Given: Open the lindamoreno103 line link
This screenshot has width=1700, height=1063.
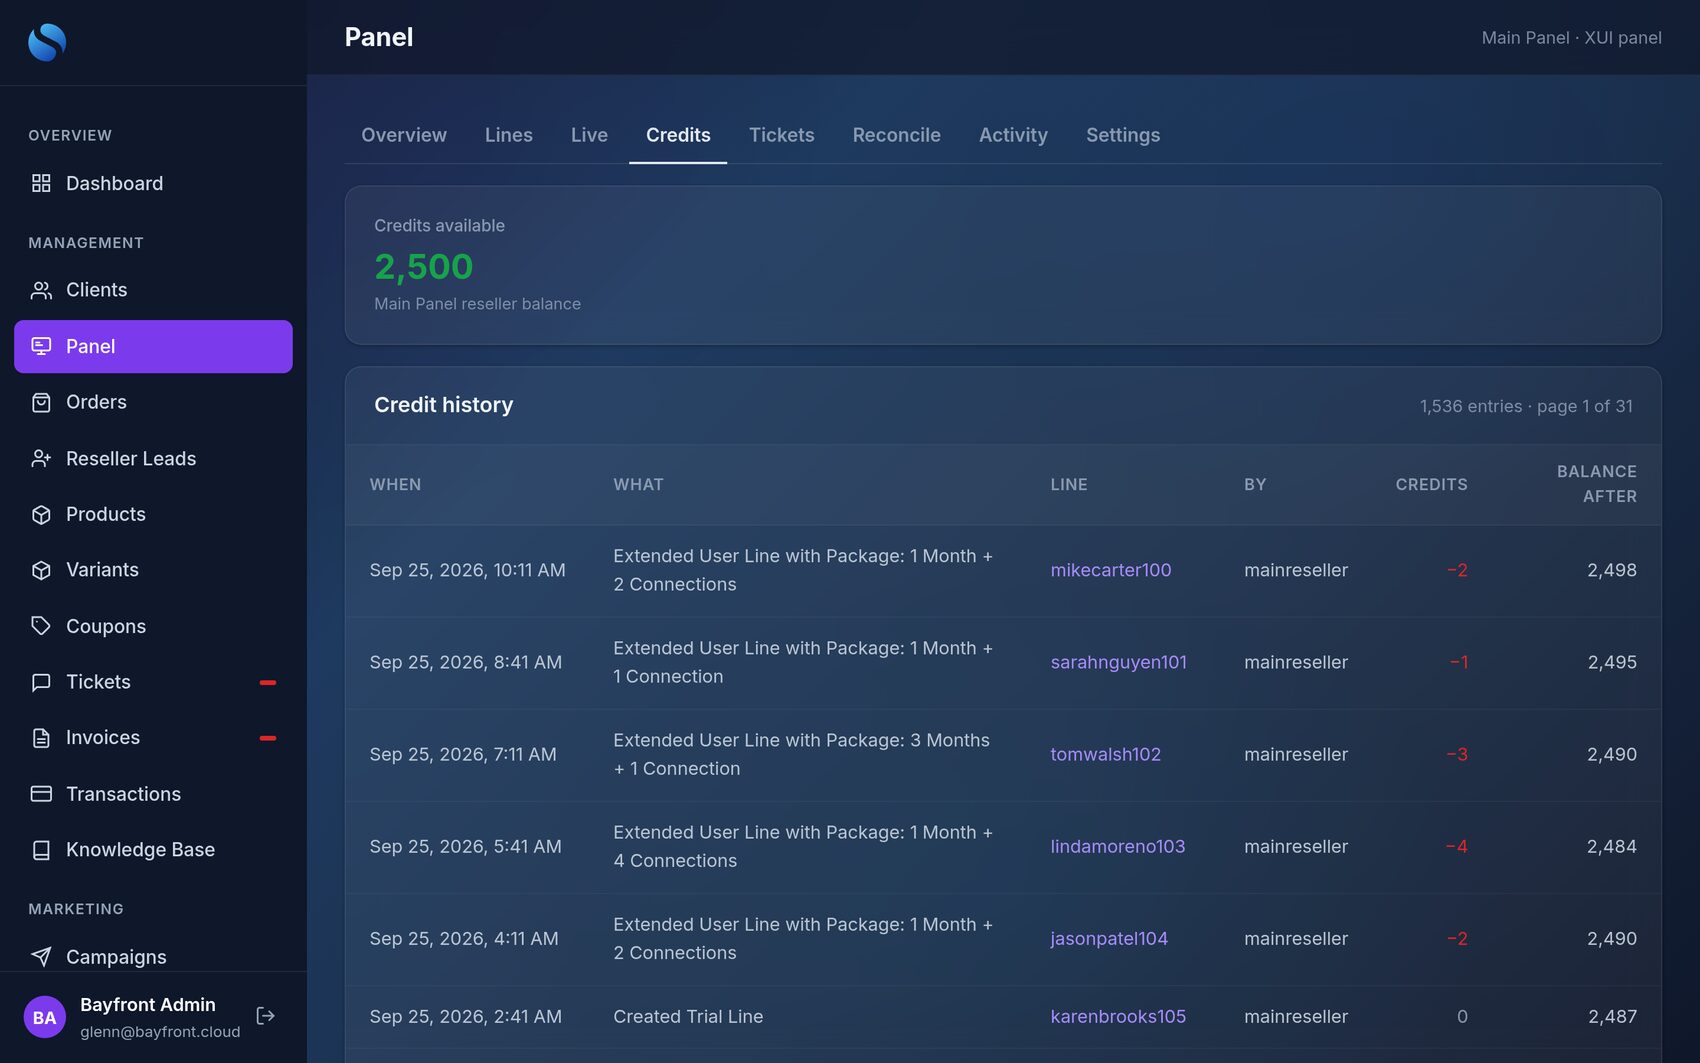Looking at the screenshot, I should point(1117,846).
